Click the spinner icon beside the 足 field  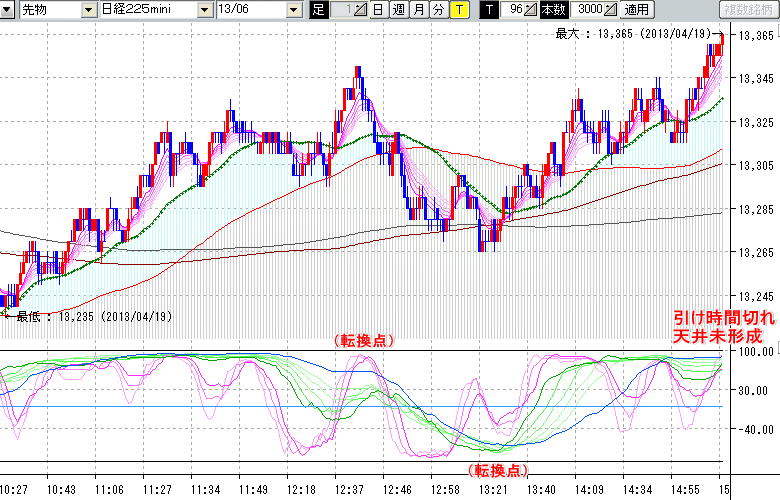[361, 10]
